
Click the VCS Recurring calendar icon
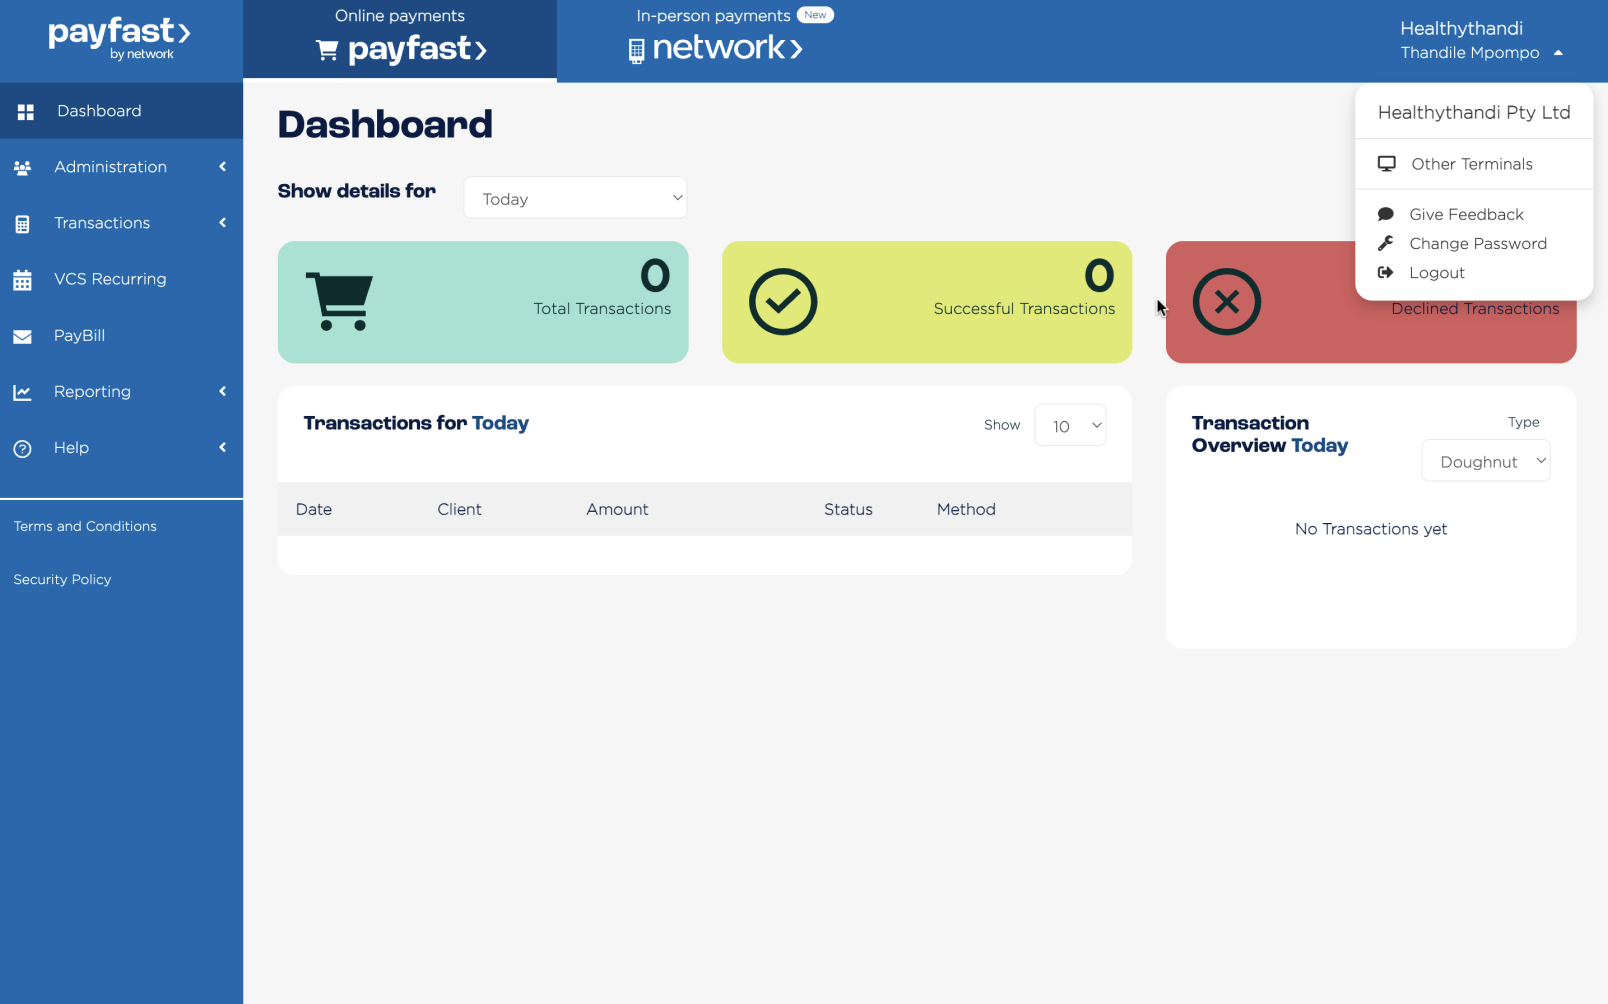click(23, 280)
